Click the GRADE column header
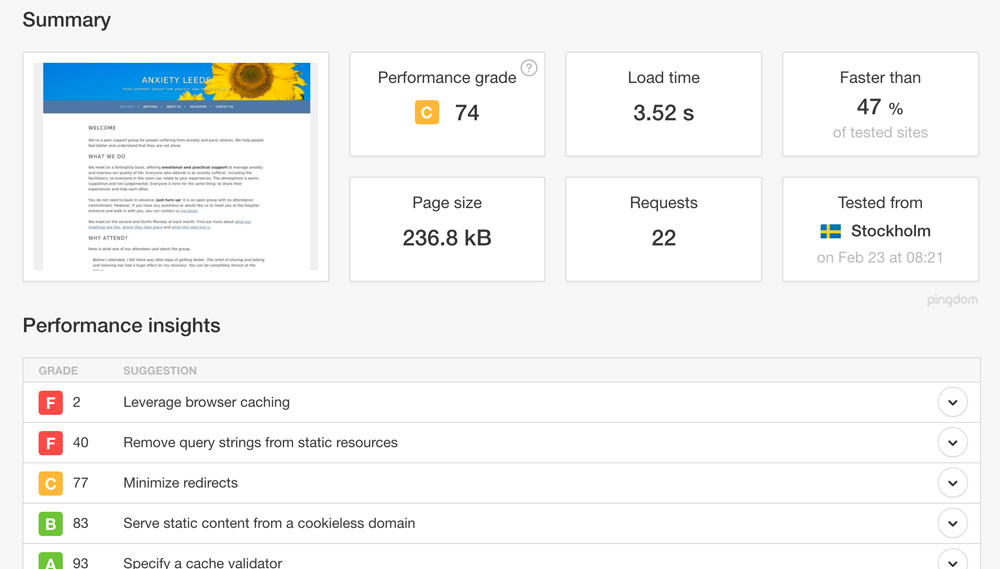Viewport: 1000px width, 569px height. (58, 371)
